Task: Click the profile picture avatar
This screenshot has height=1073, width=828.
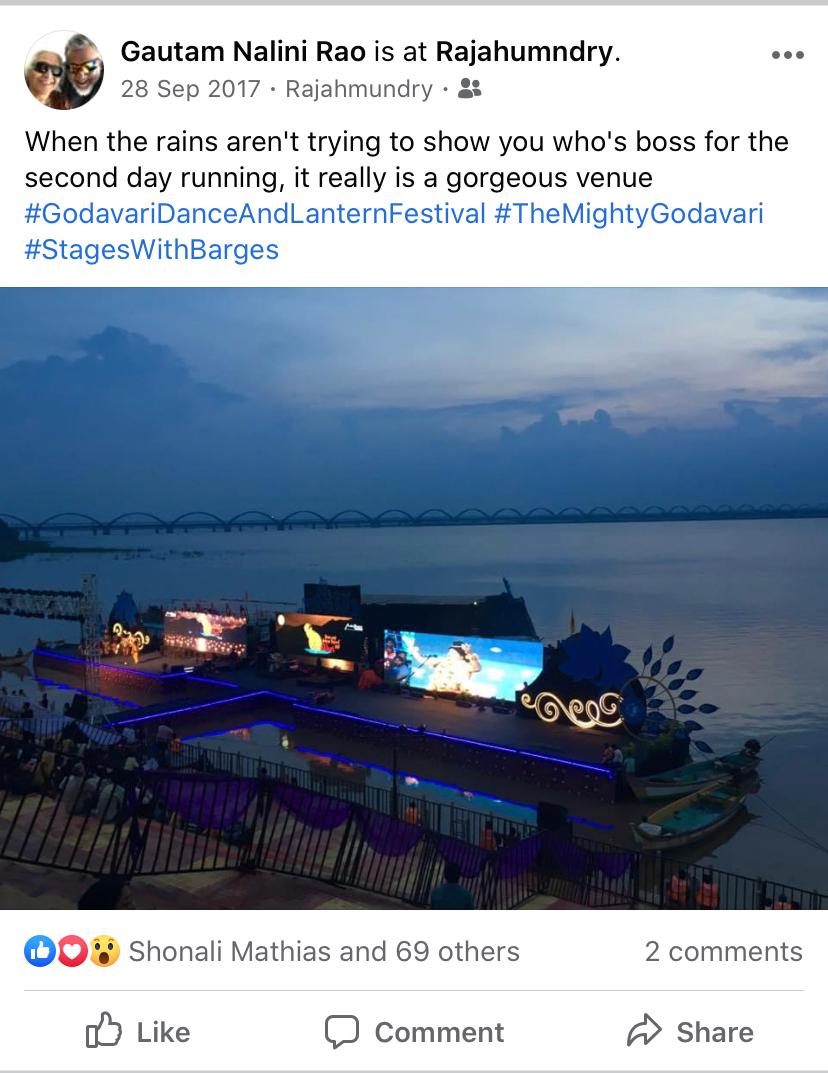Action: pyautogui.click(x=64, y=69)
